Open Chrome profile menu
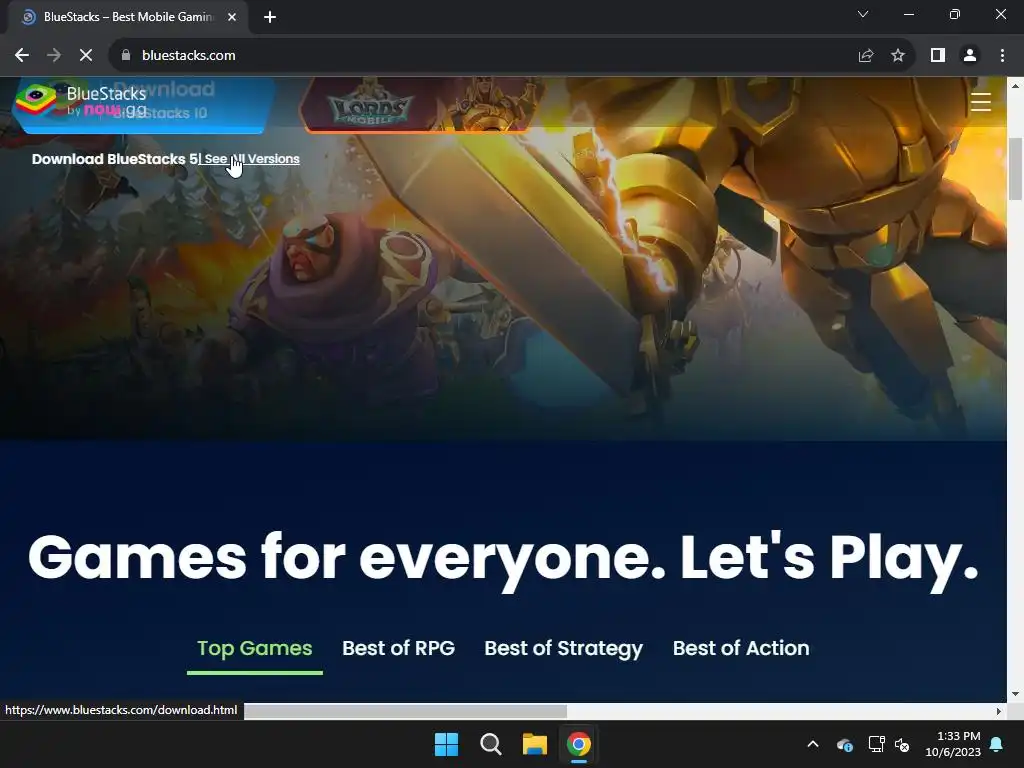Screen dimensions: 1024x768 970,56
